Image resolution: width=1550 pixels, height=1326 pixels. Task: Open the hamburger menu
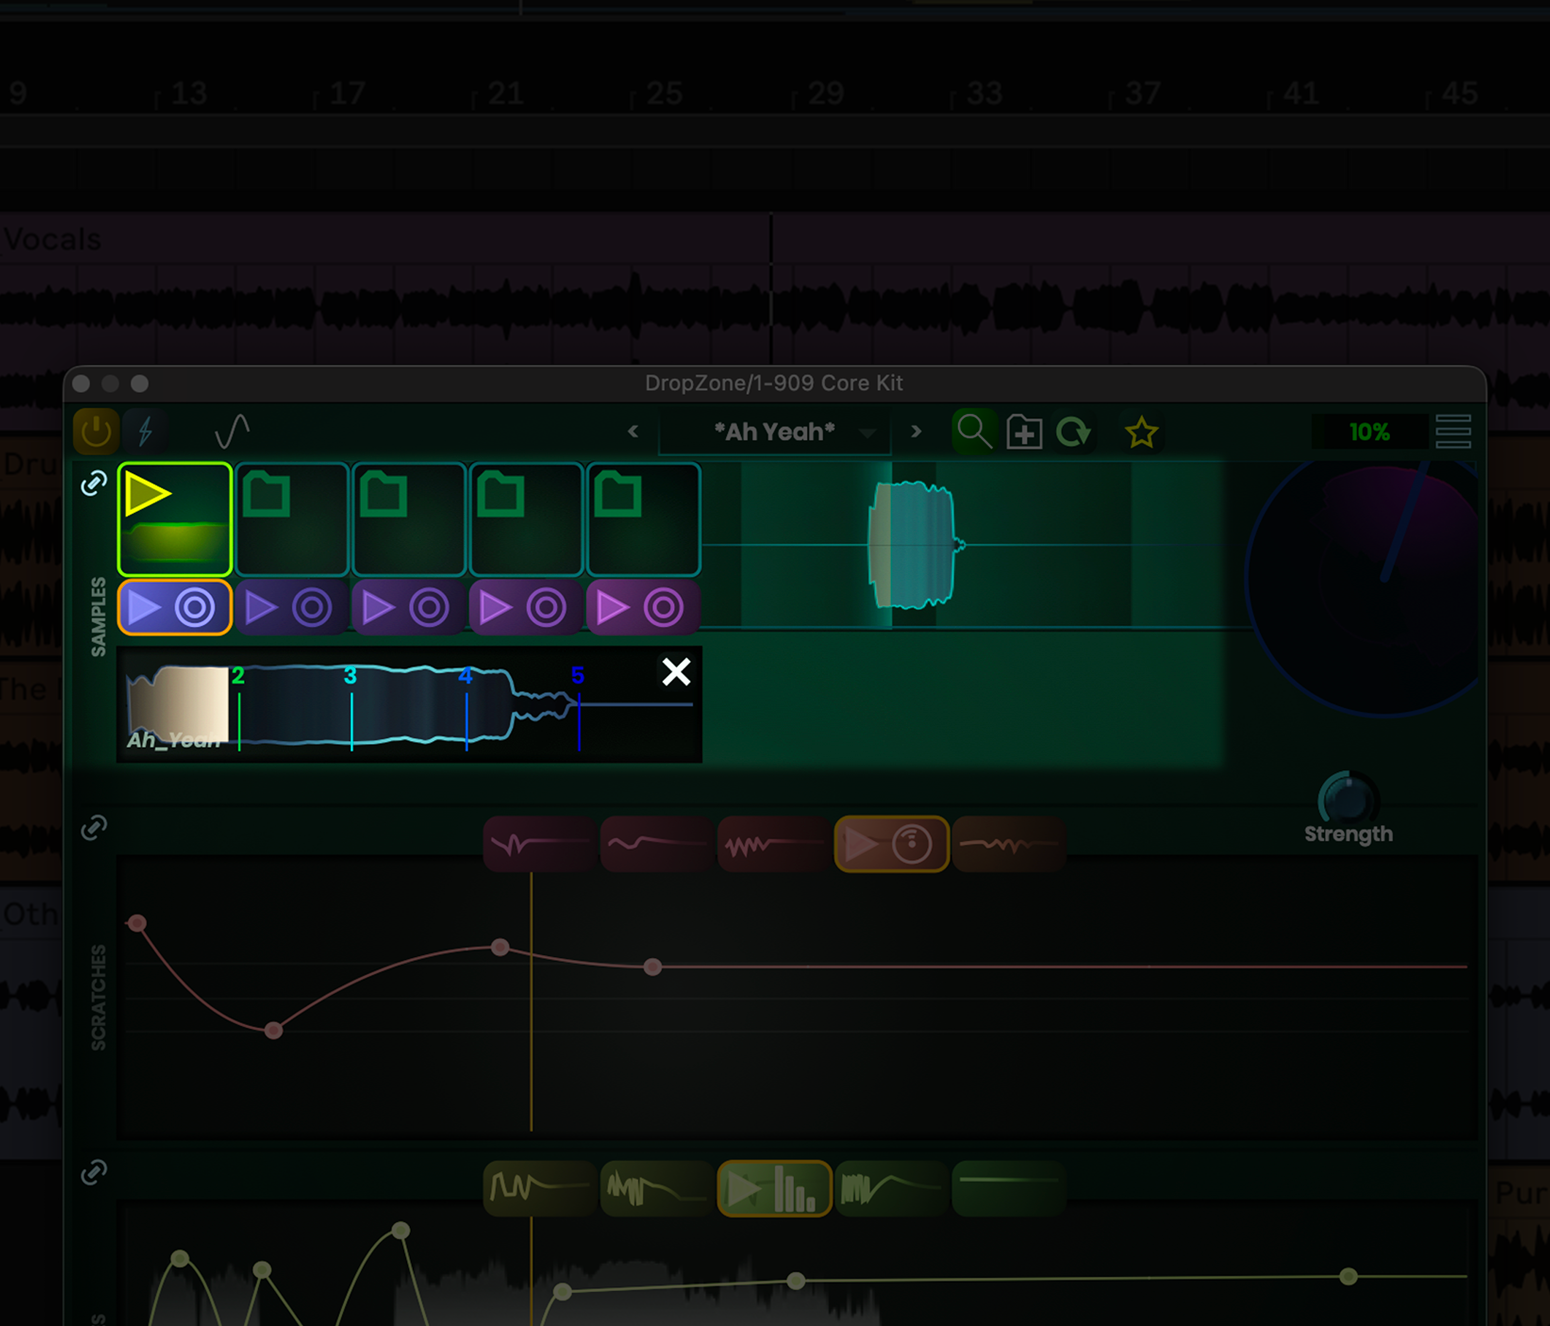pos(1453,432)
